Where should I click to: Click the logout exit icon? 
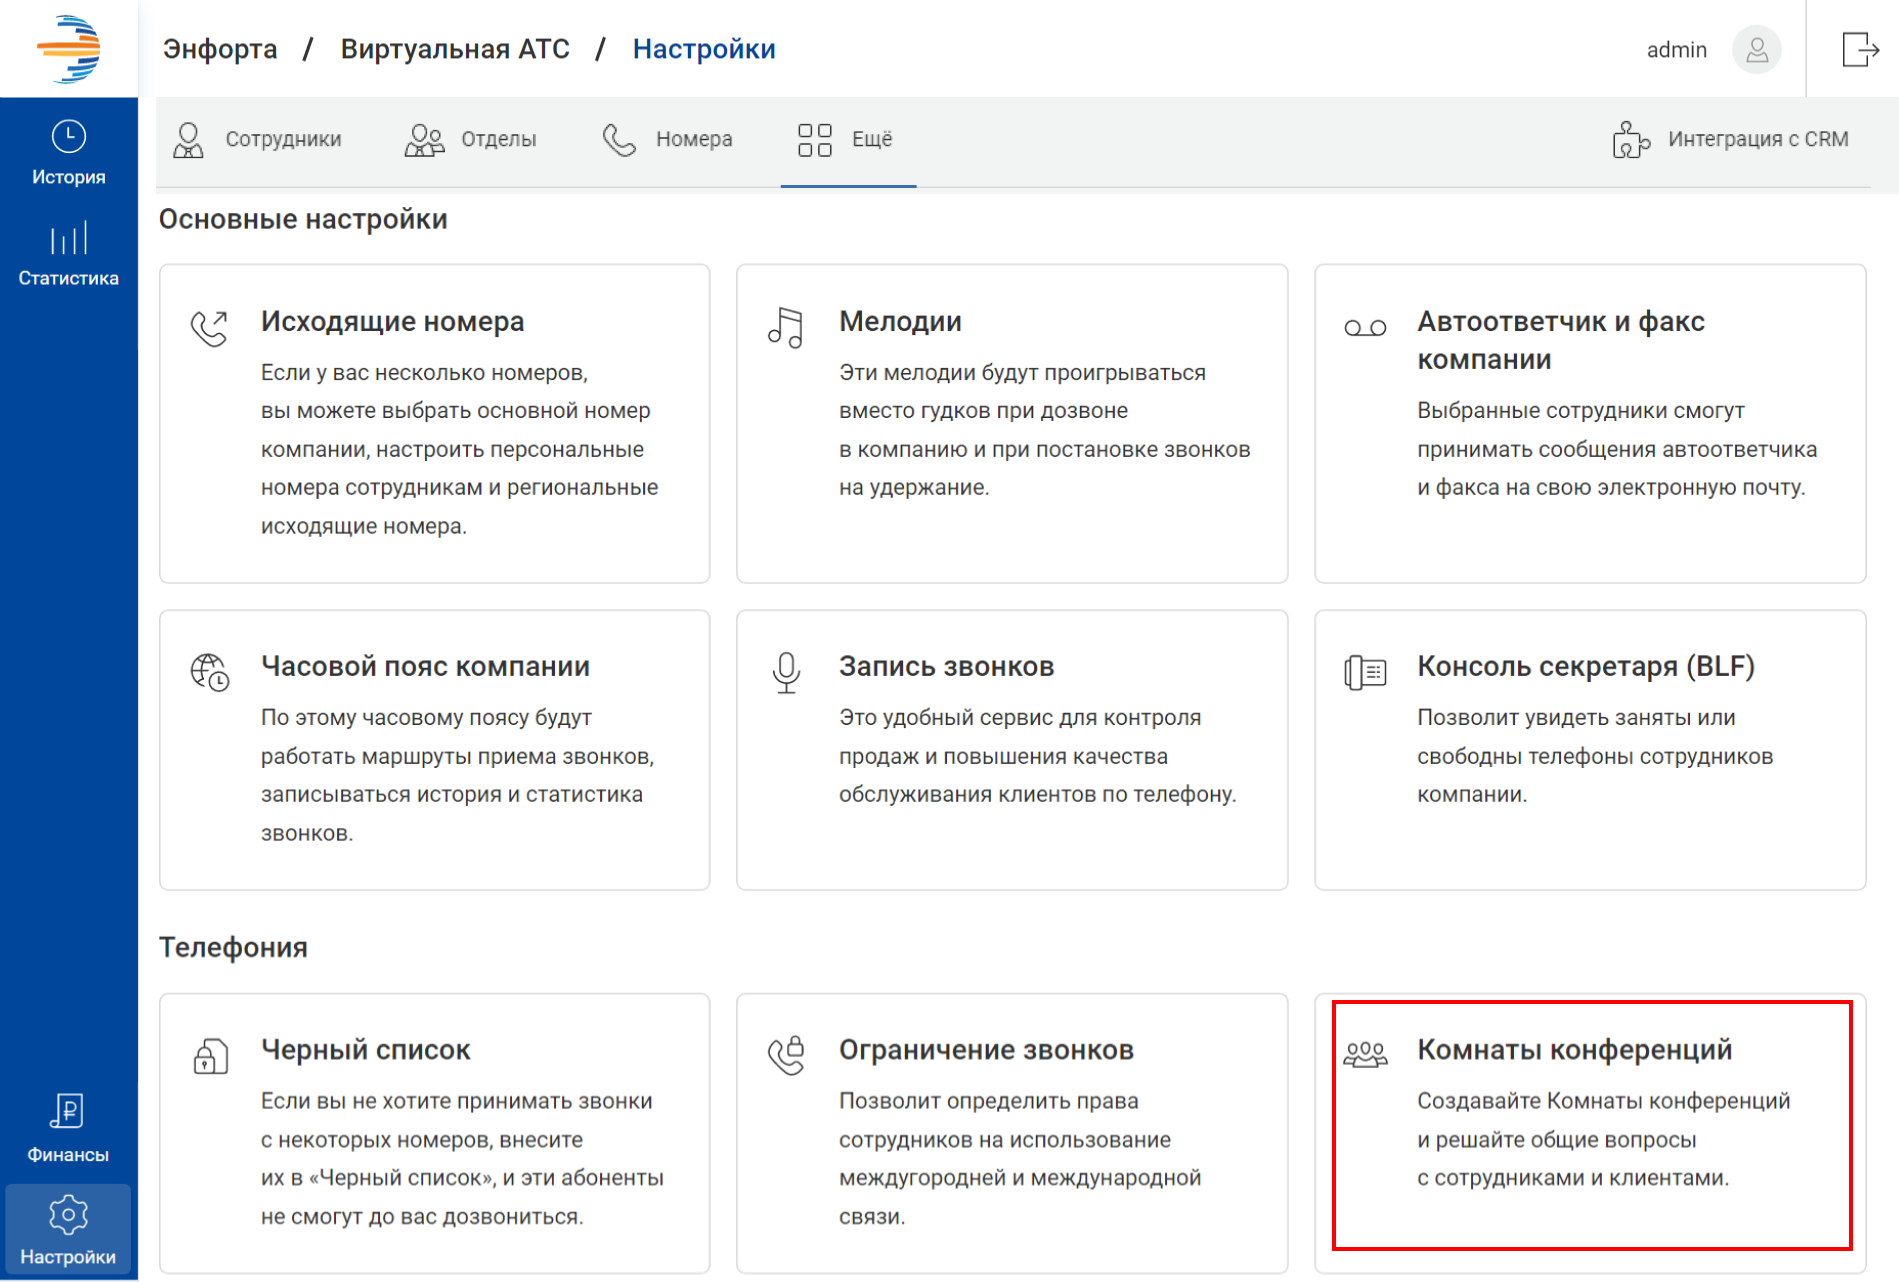[x=1859, y=48]
